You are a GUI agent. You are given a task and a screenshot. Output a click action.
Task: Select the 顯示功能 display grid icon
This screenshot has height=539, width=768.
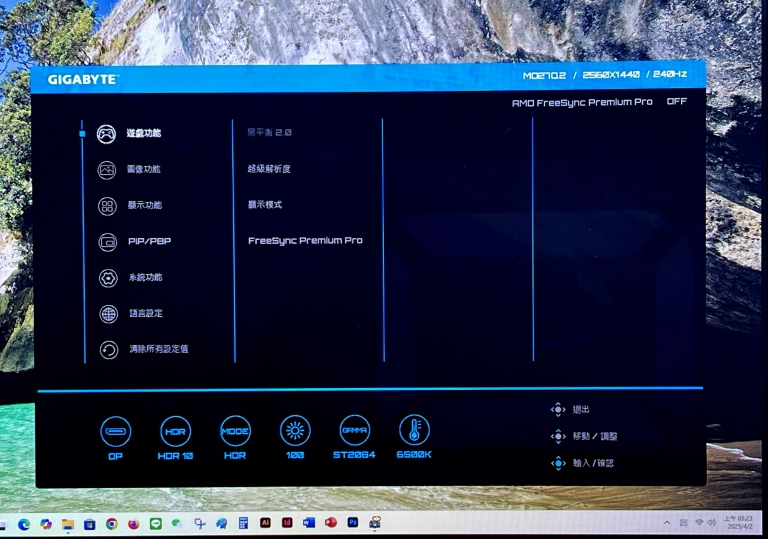click(x=107, y=206)
